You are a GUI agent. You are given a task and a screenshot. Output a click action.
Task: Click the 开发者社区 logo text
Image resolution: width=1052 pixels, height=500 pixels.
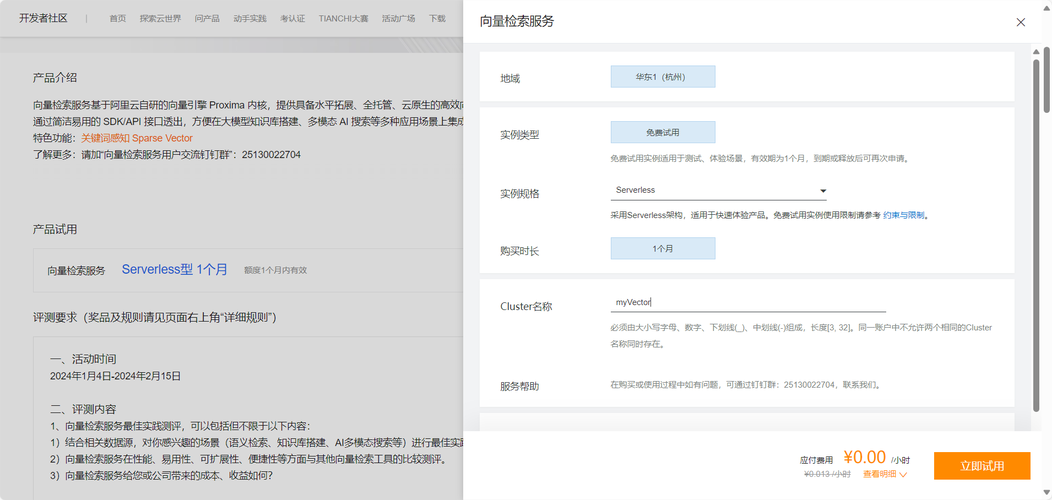click(x=44, y=18)
